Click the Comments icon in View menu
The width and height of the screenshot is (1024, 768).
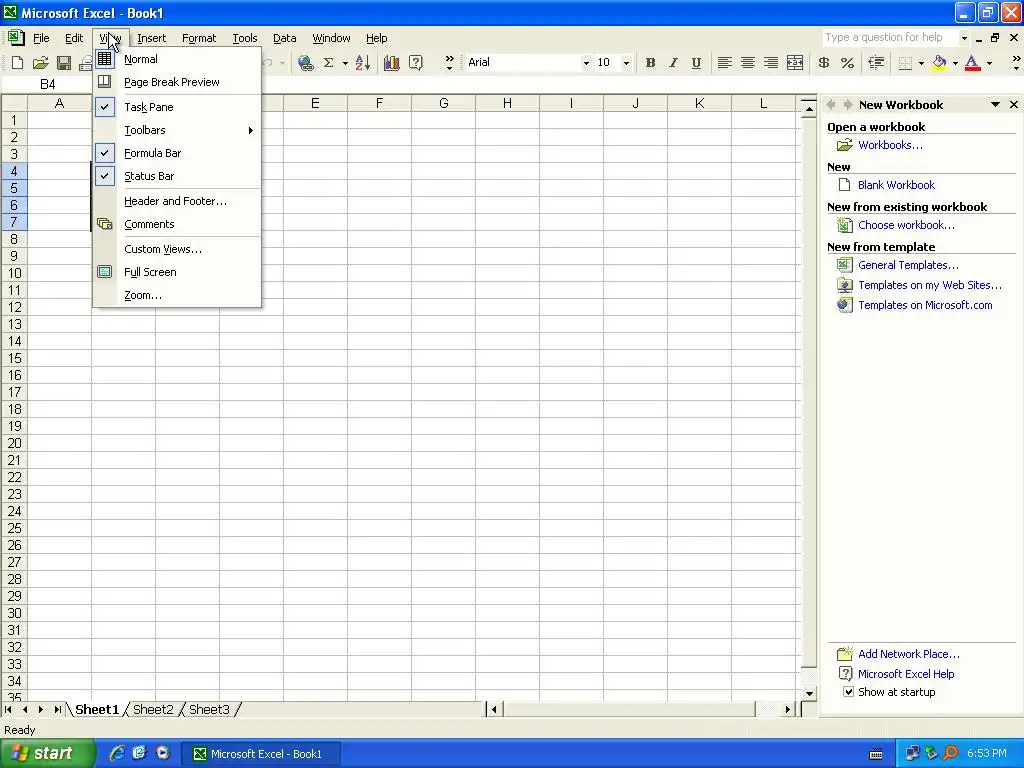pyautogui.click(x=104, y=224)
